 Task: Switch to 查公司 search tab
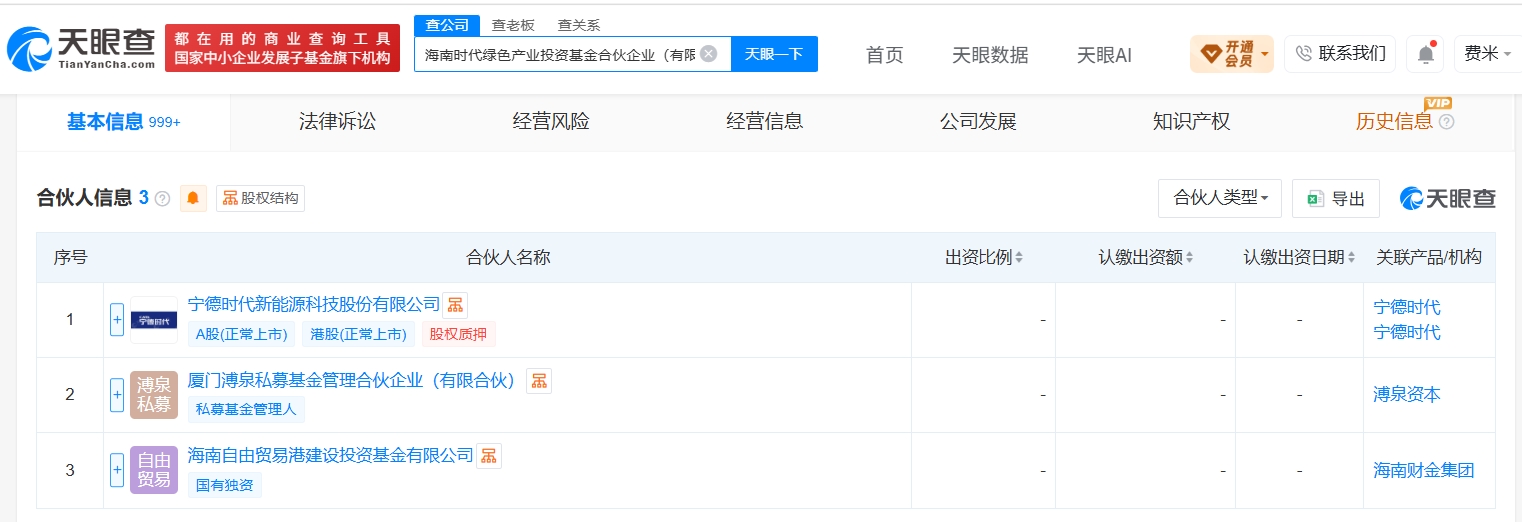(x=446, y=25)
